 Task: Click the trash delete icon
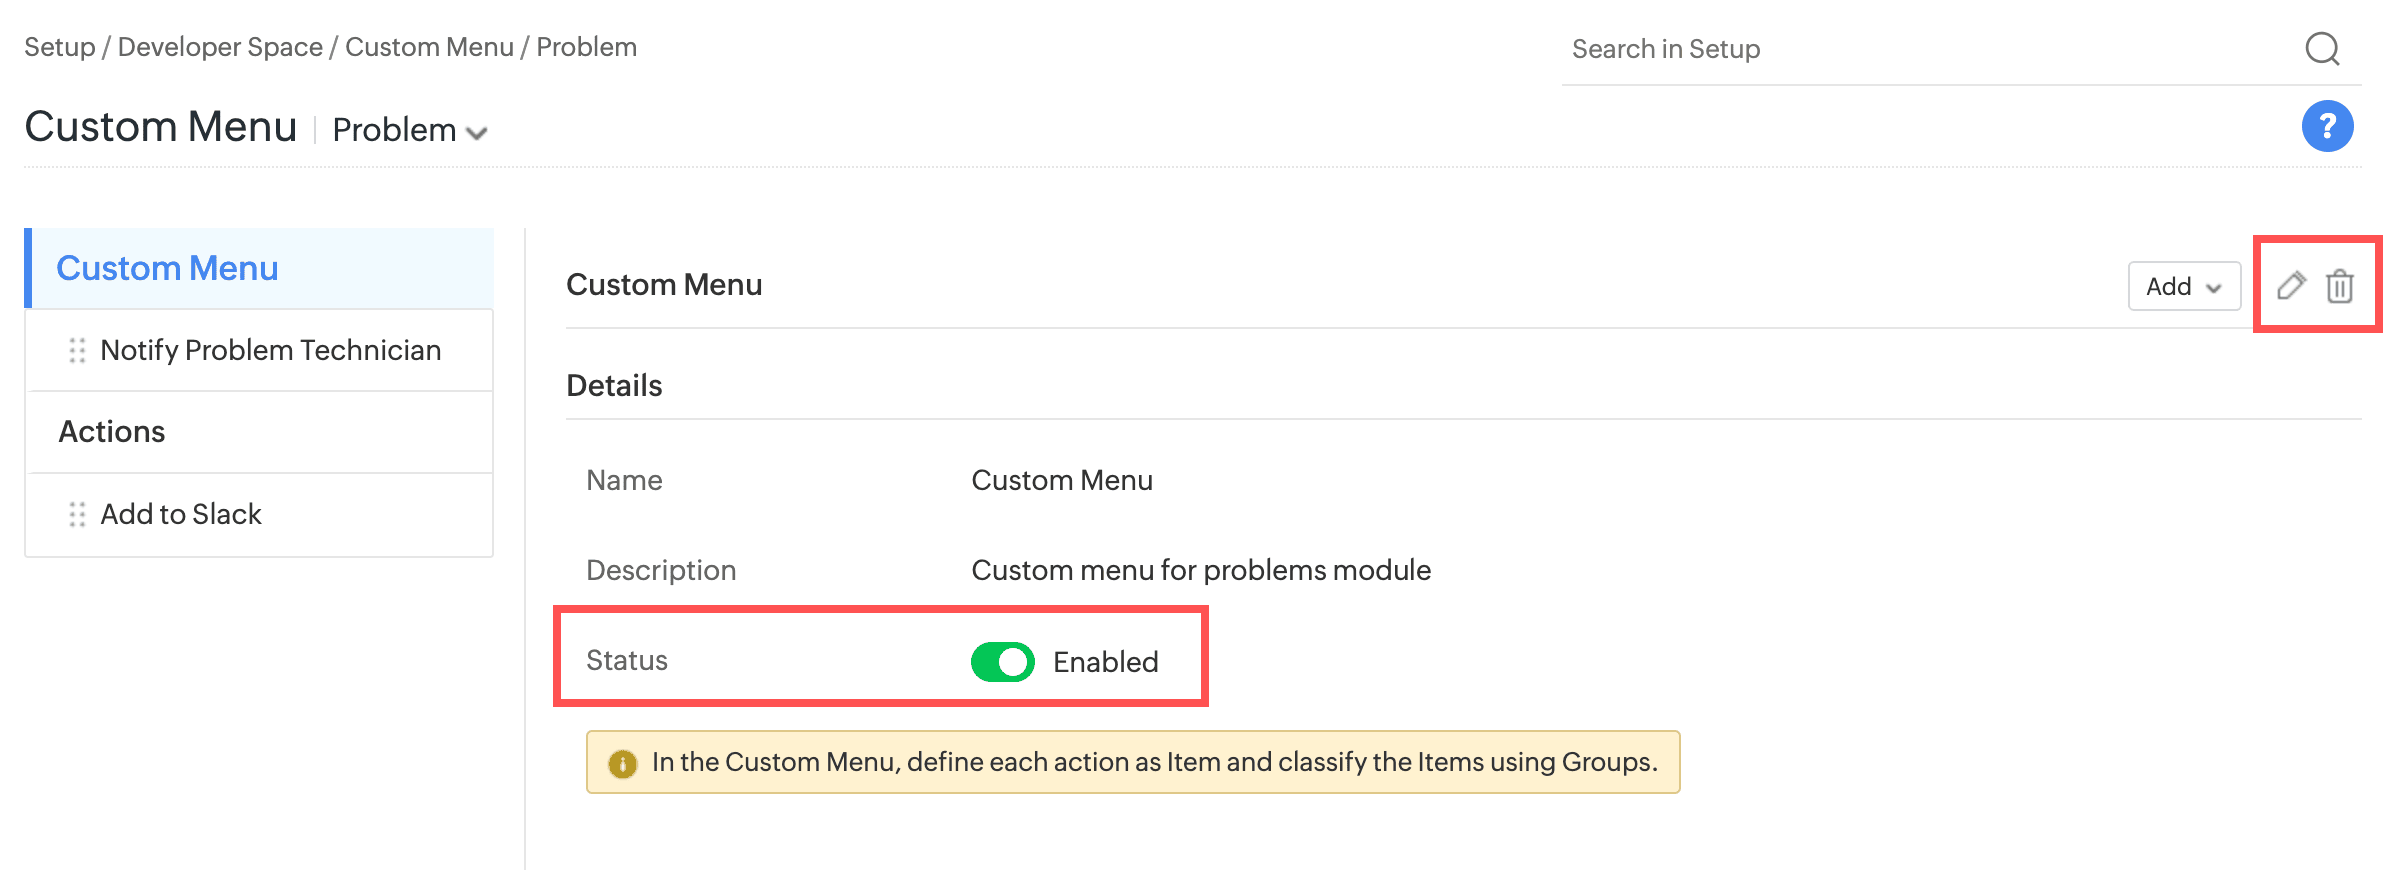[2339, 286]
